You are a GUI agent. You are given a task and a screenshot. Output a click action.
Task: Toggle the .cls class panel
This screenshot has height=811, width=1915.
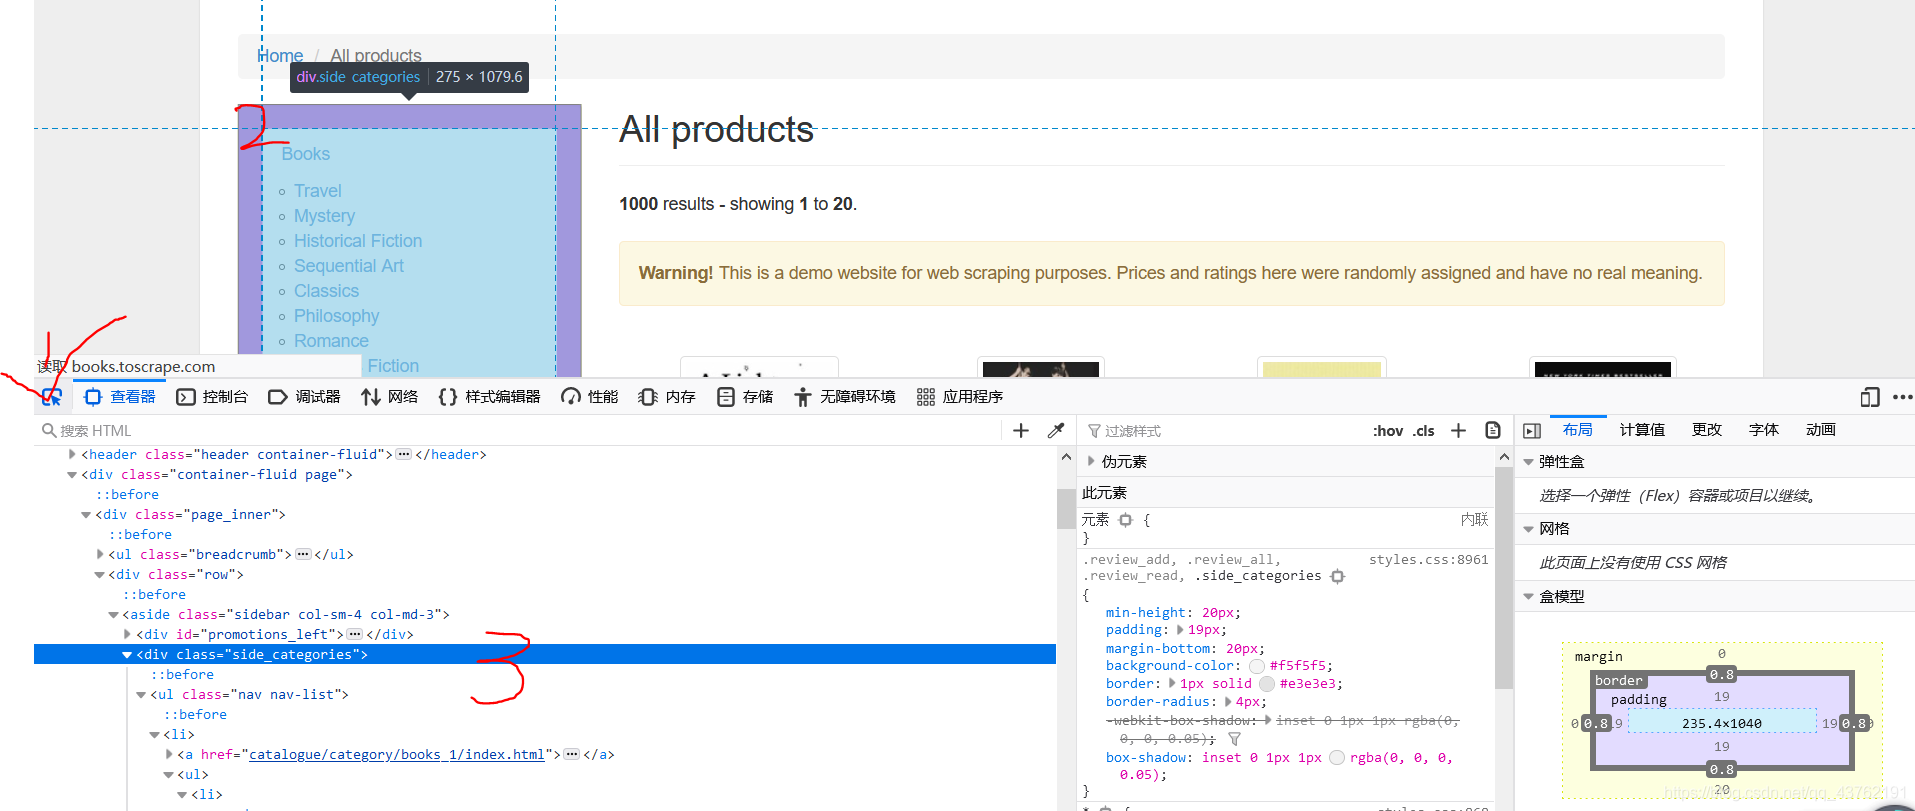coord(1424,431)
